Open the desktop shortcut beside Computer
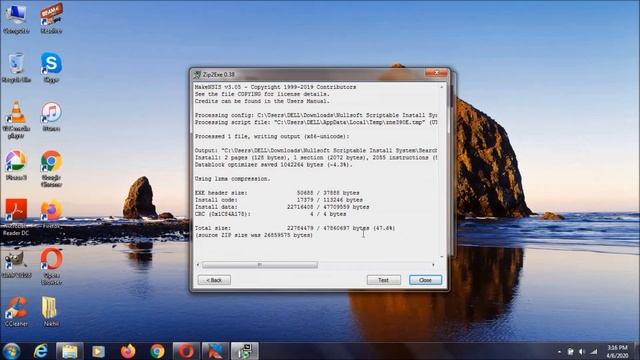The height and width of the screenshot is (360, 640). coord(51,18)
